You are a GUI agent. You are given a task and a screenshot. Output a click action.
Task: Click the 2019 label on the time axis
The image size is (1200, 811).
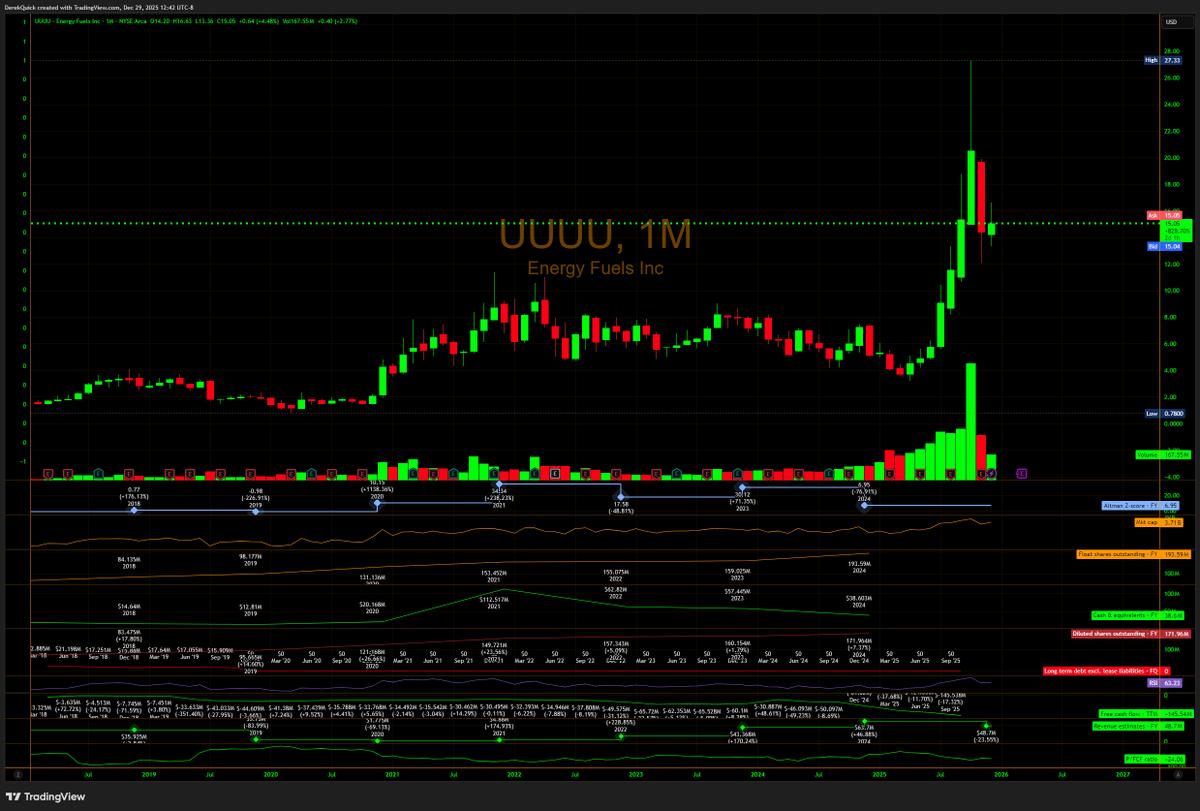[148, 774]
